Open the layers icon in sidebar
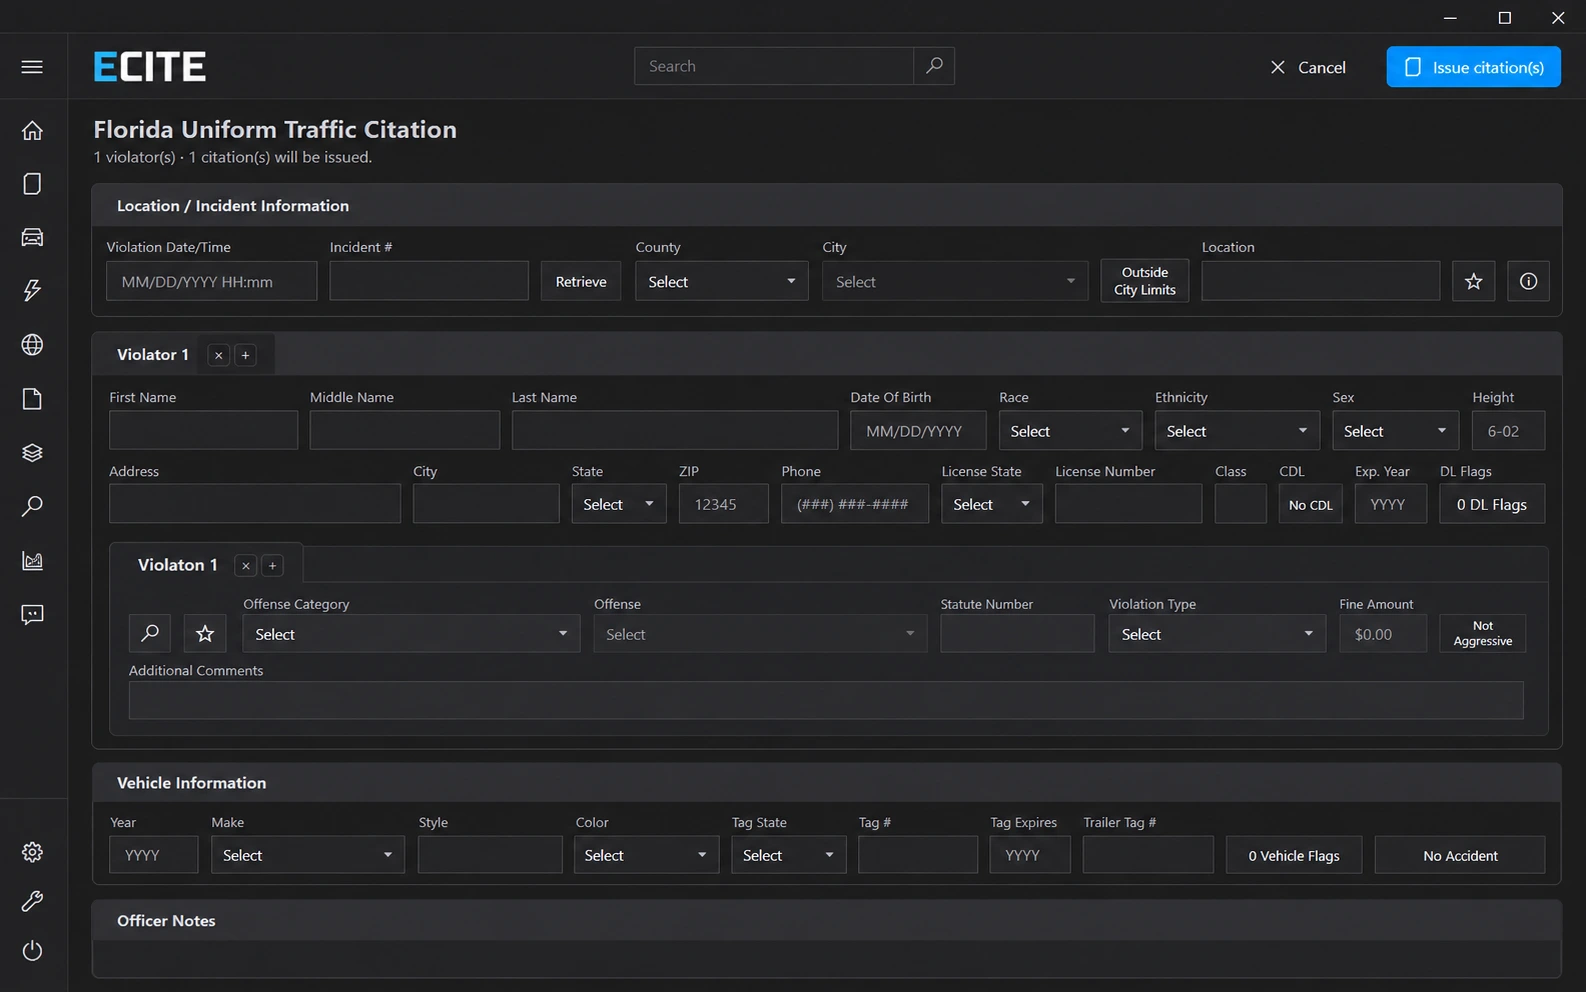1586x992 pixels. point(32,452)
